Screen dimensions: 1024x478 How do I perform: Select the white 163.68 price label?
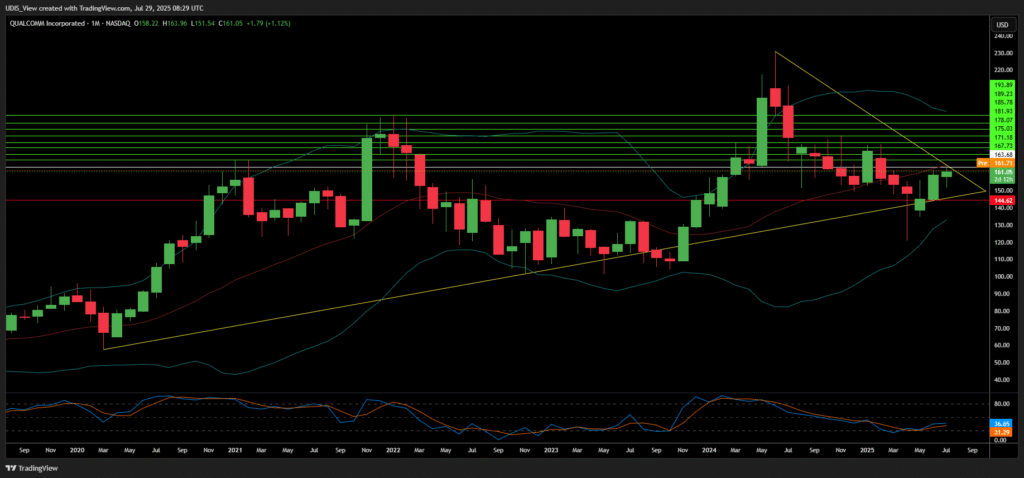(x=1001, y=154)
